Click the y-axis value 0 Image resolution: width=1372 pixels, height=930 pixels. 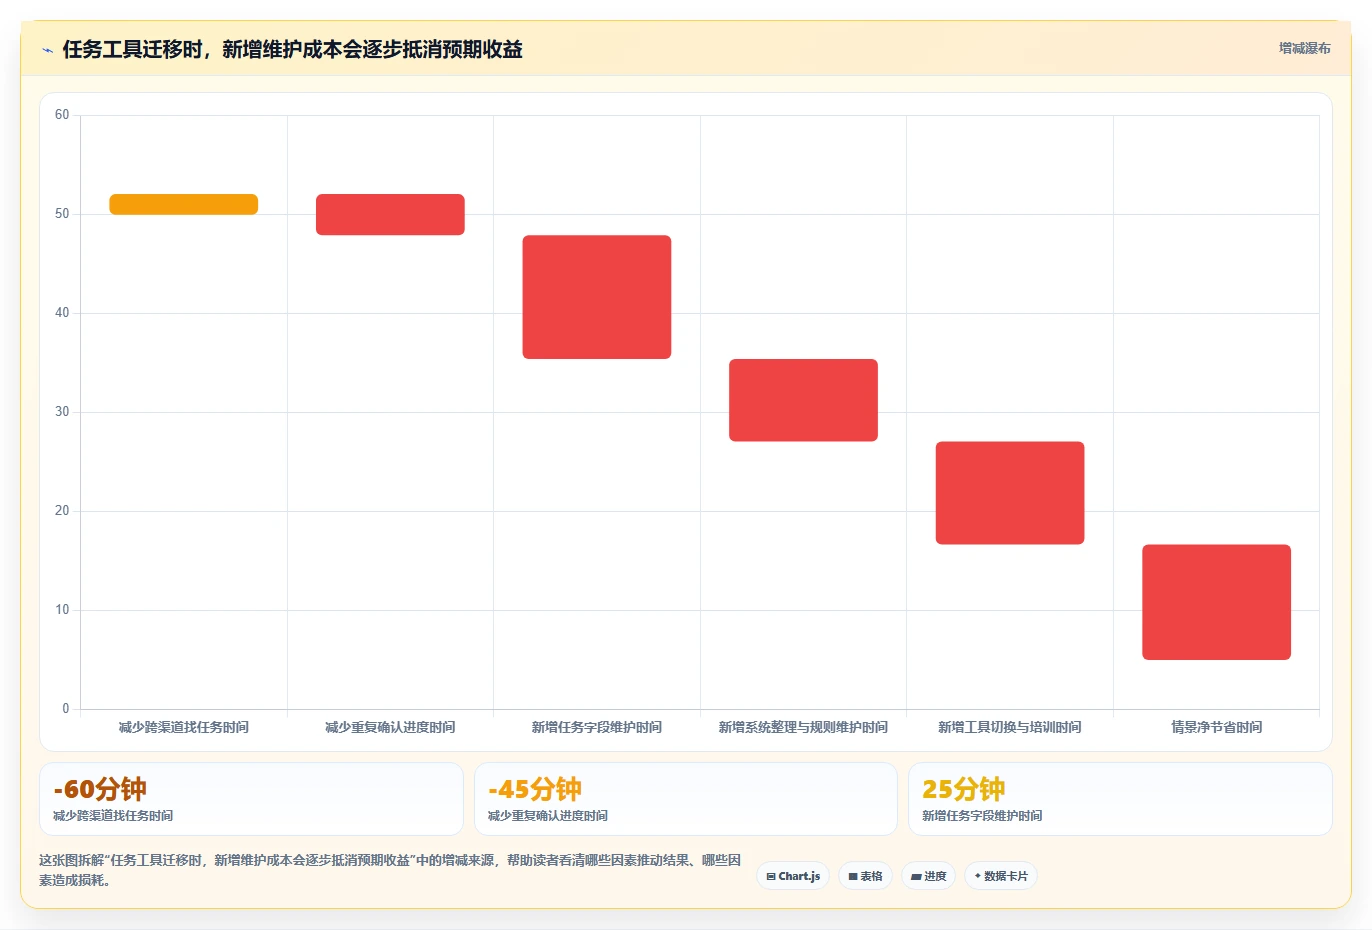pyautogui.click(x=66, y=709)
